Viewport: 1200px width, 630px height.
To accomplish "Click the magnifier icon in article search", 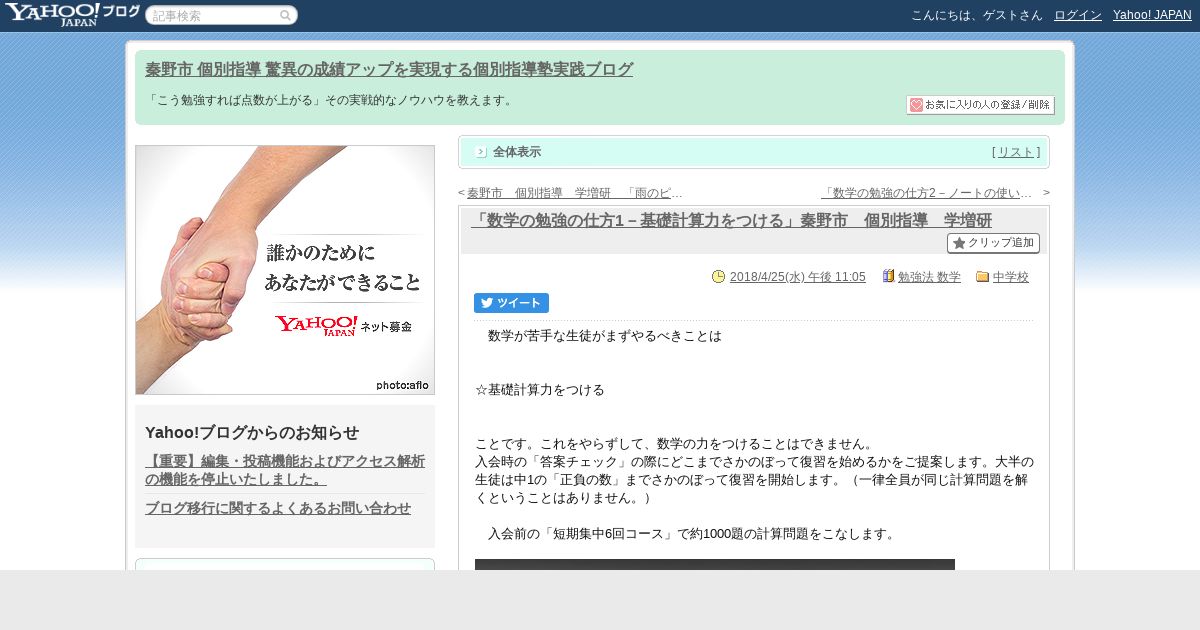I will (286, 16).
